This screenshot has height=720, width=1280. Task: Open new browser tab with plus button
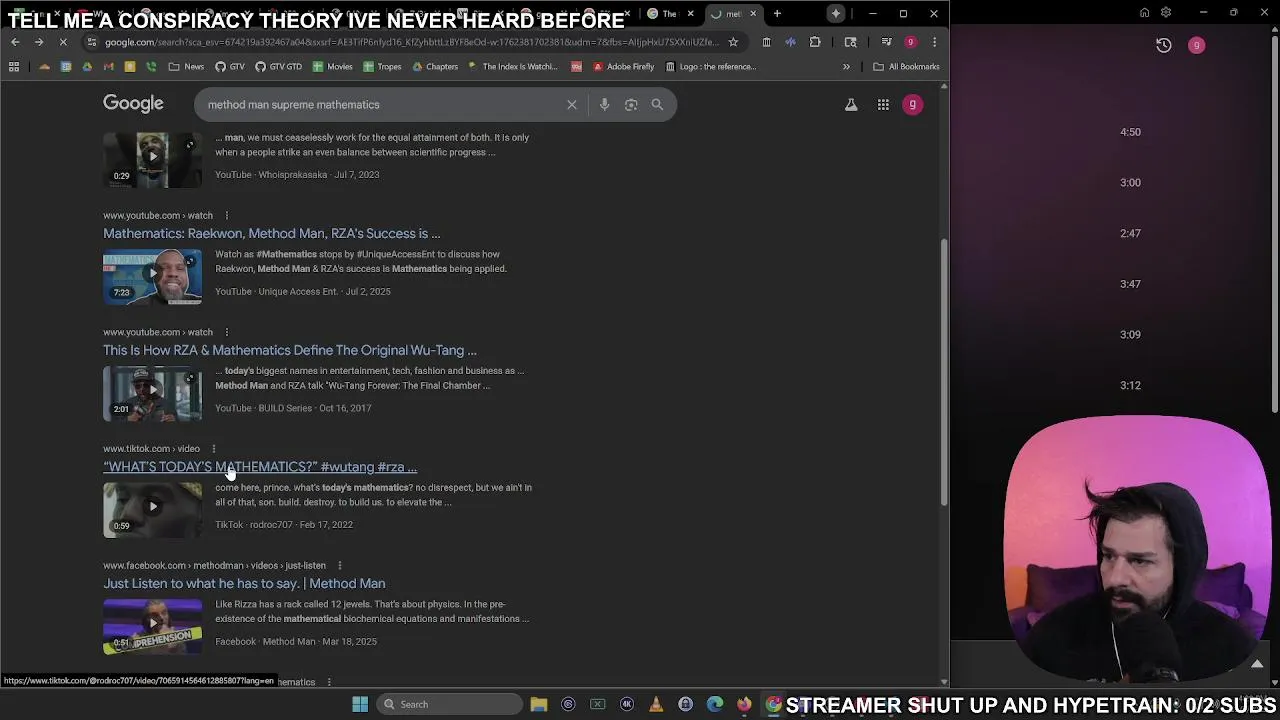tap(777, 14)
